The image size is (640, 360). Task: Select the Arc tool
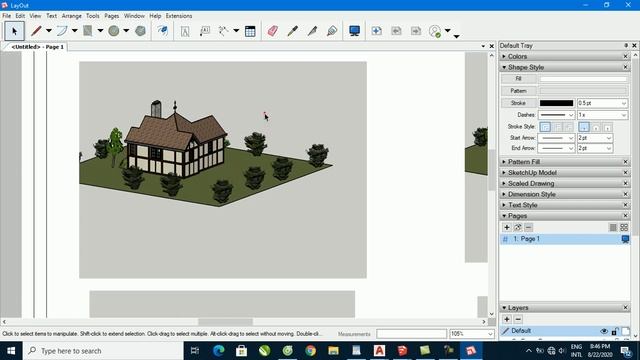pyautogui.click(x=62, y=31)
